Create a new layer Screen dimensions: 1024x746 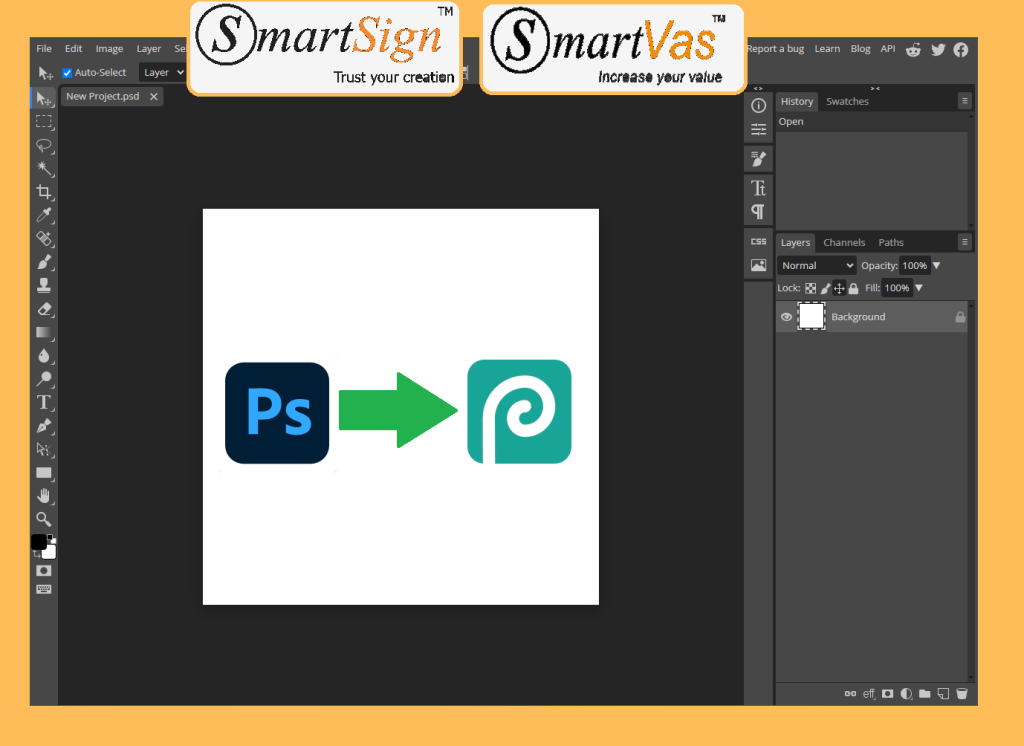point(943,694)
